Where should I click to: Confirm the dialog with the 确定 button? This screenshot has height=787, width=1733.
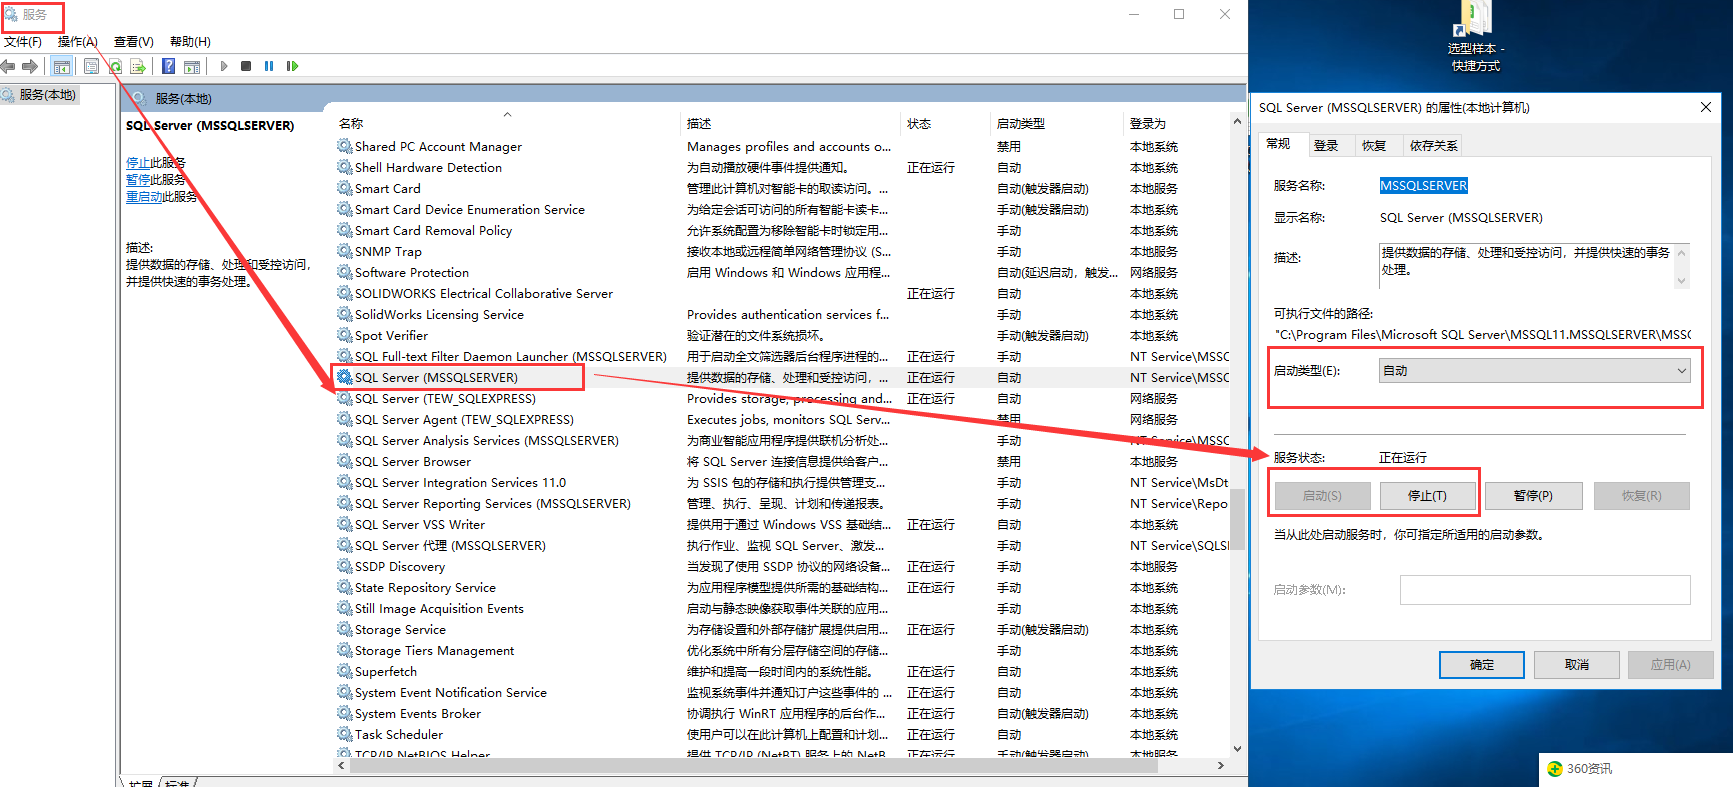point(1482,665)
